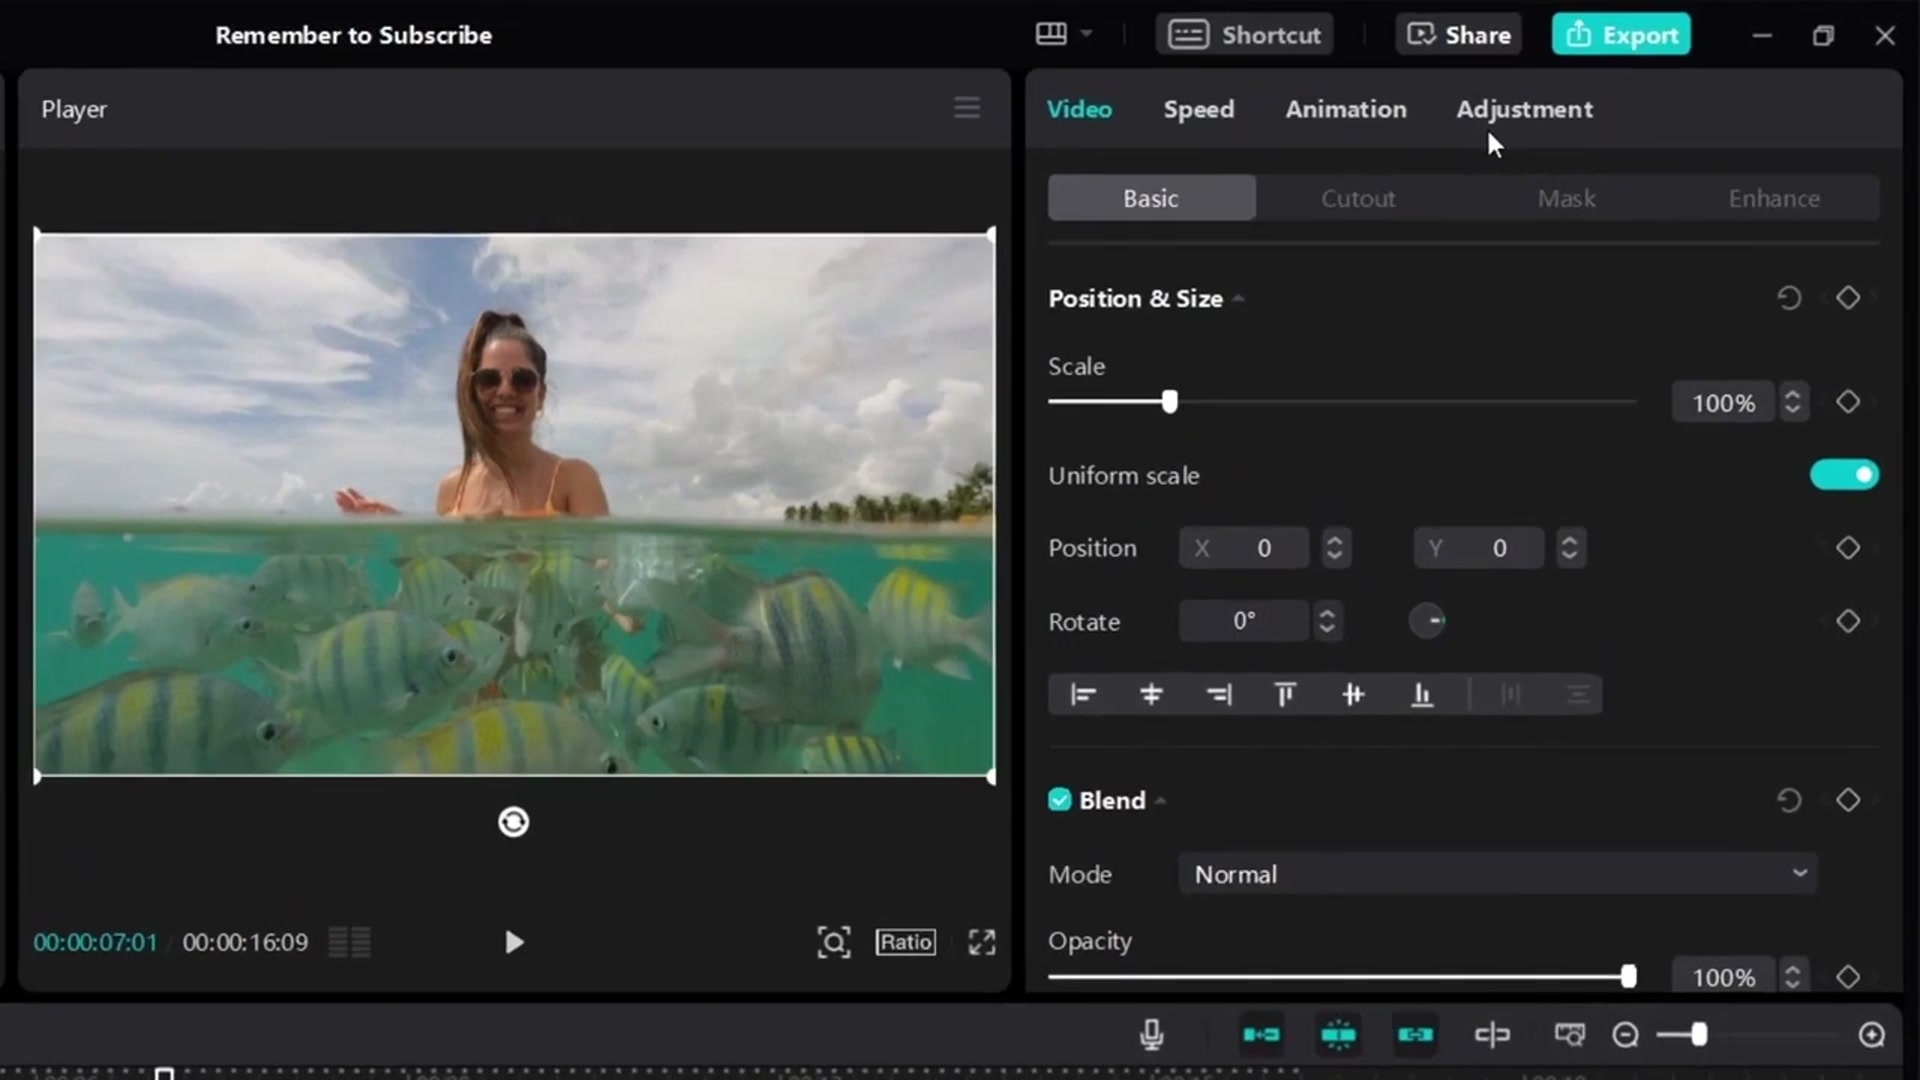Select the Basic sub-tab
This screenshot has height=1080, width=1920.
pyautogui.click(x=1151, y=198)
